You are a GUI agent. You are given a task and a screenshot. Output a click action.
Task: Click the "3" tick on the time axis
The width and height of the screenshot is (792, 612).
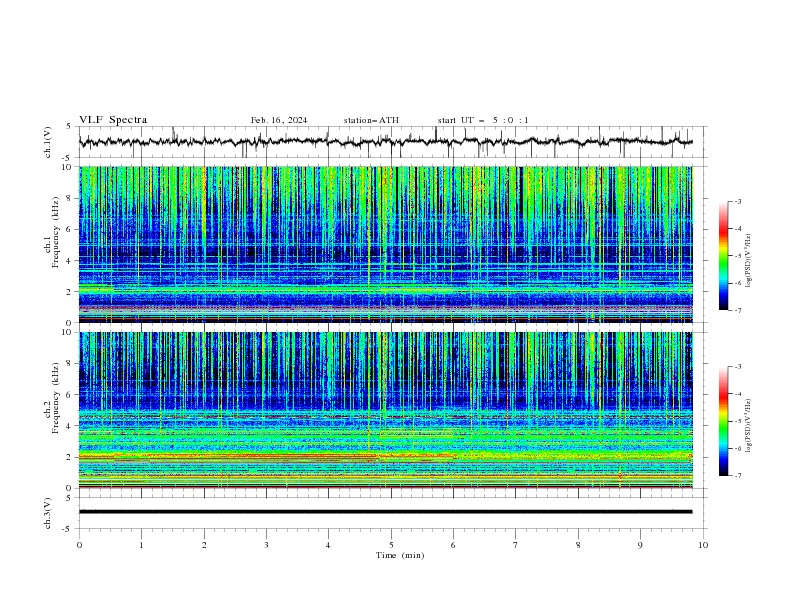[266, 545]
